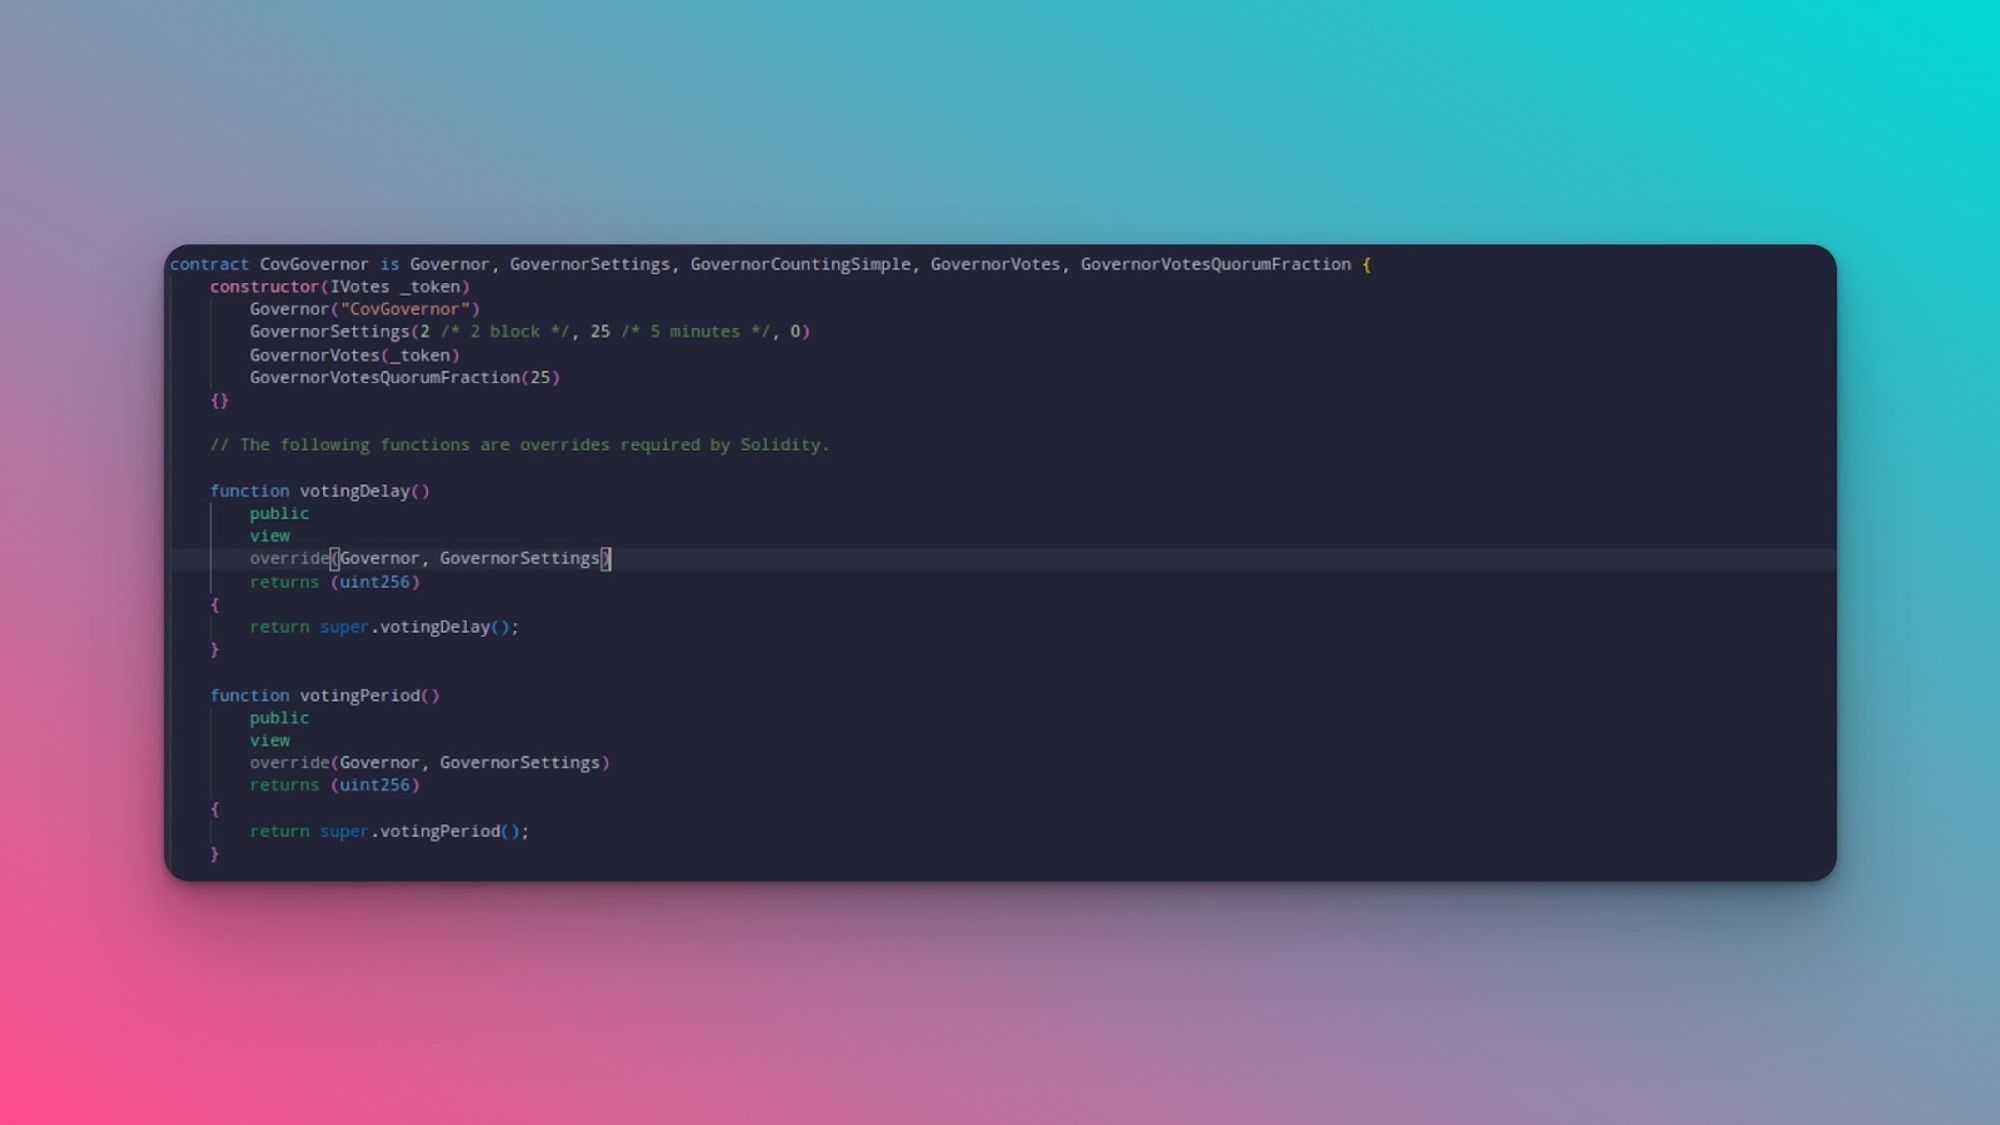Click the string "CovGovernor" inside the Governor call

(405, 309)
